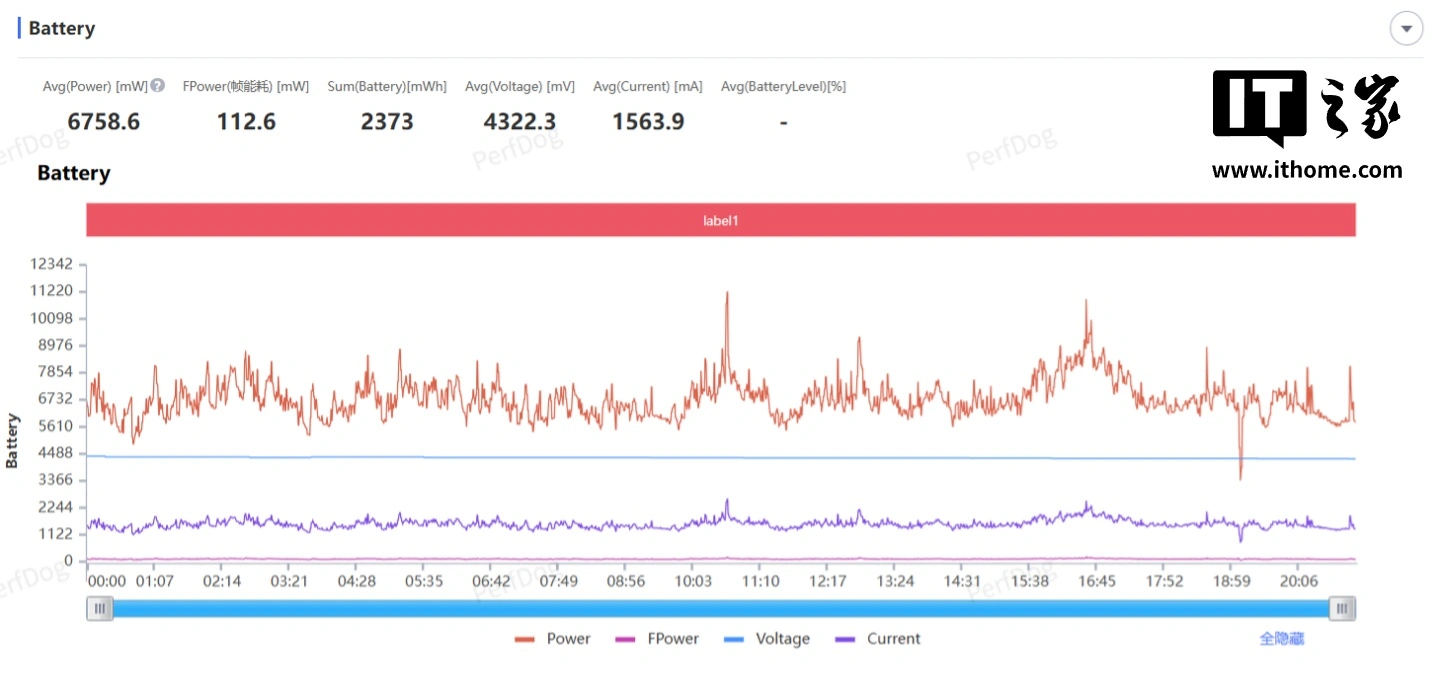Image resolution: width=1440 pixels, height=692 pixels.
Task: Select the red label1 bar
Action: pyautogui.click(x=720, y=220)
